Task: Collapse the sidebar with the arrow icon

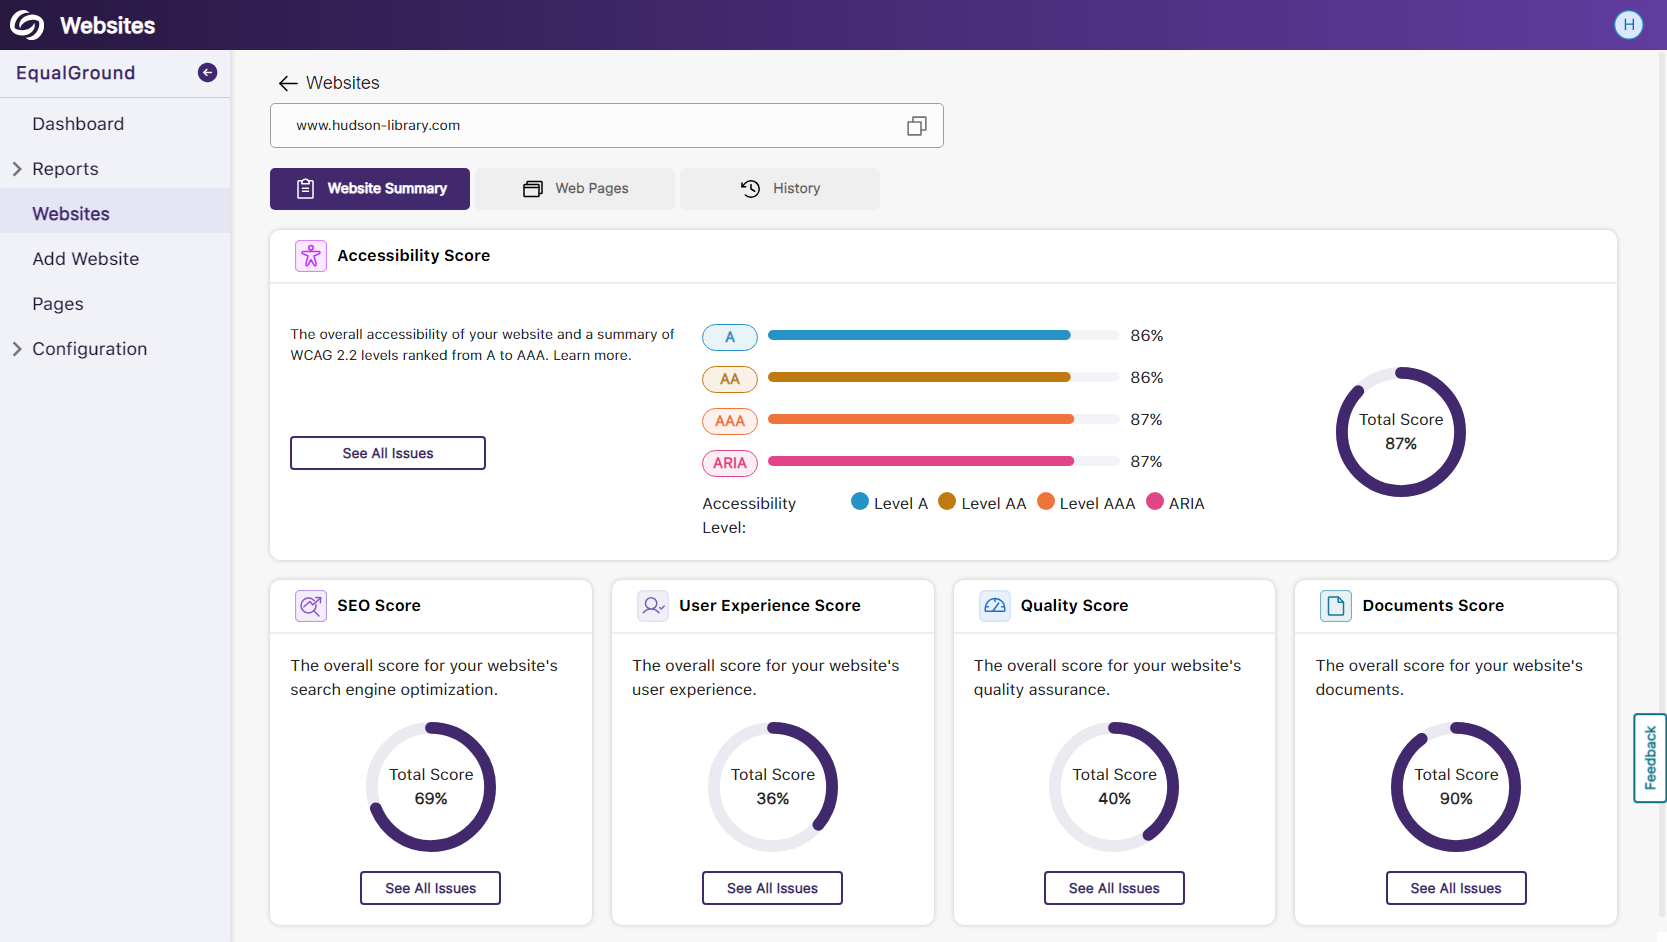Action: [x=207, y=73]
